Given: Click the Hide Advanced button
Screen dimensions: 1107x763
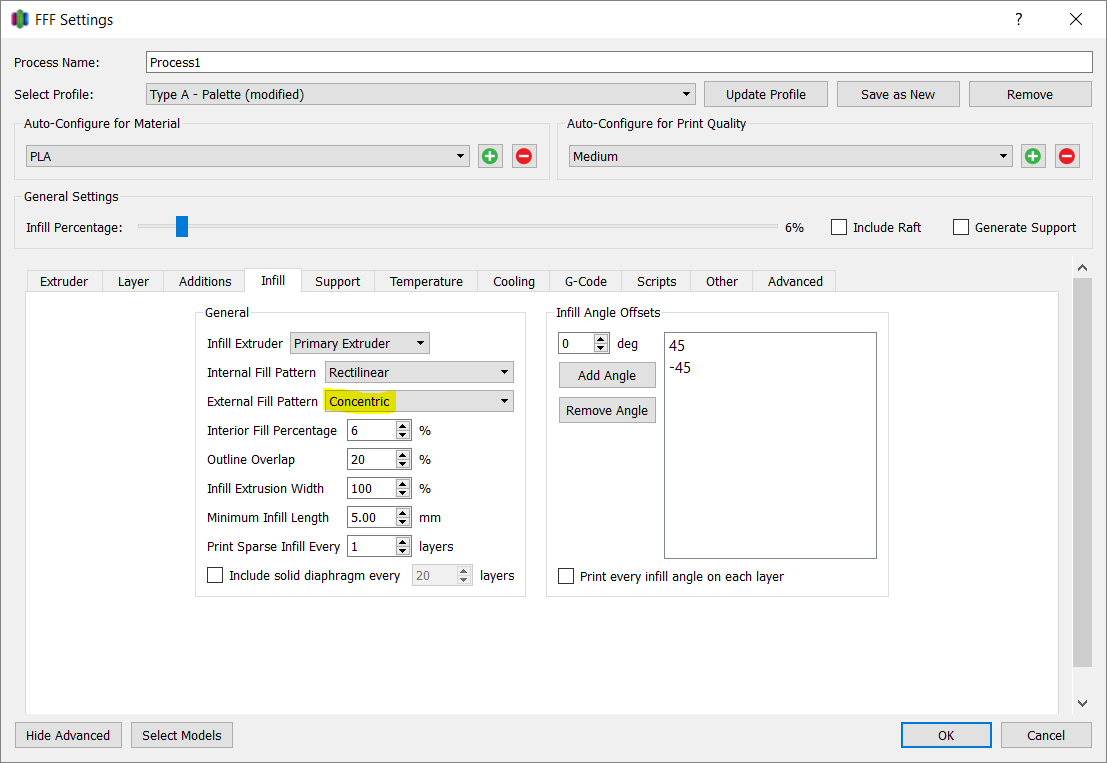Looking at the screenshot, I should [x=68, y=735].
